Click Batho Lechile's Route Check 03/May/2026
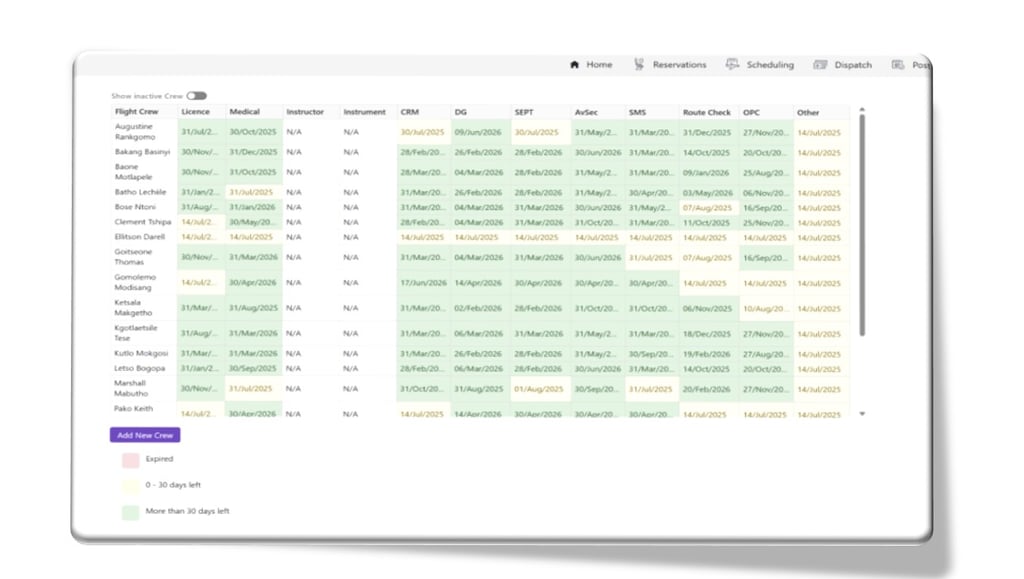The height and width of the screenshot is (579, 1024). click(x=708, y=193)
